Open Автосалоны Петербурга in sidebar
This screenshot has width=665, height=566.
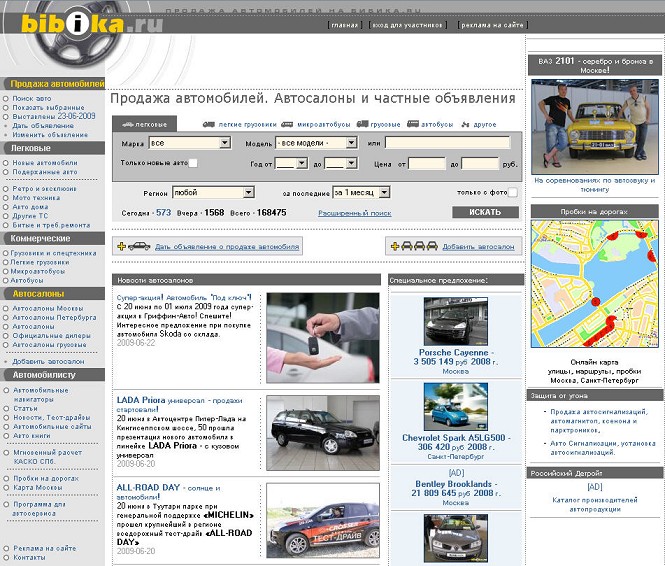tap(54, 318)
